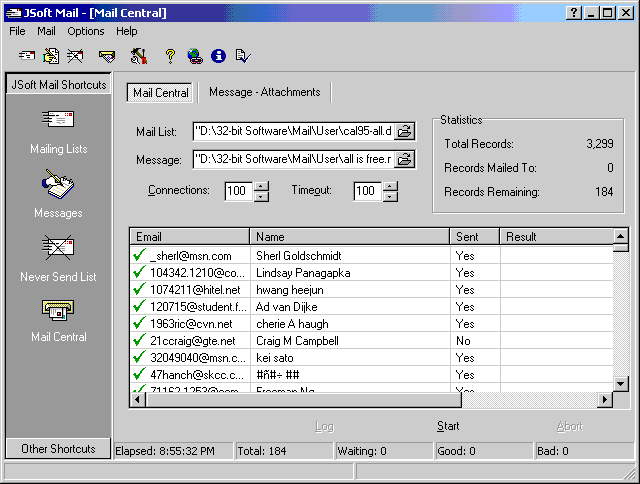Click the Total: 184 status entry
The image size is (640, 484).
click(x=284, y=451)
